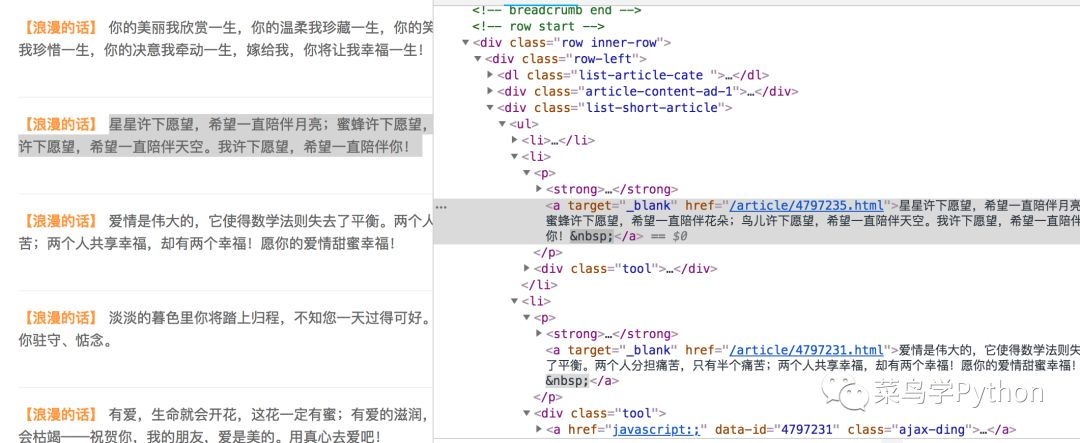Collapse the p node above article 4797235 link

(x=528, y=172)
